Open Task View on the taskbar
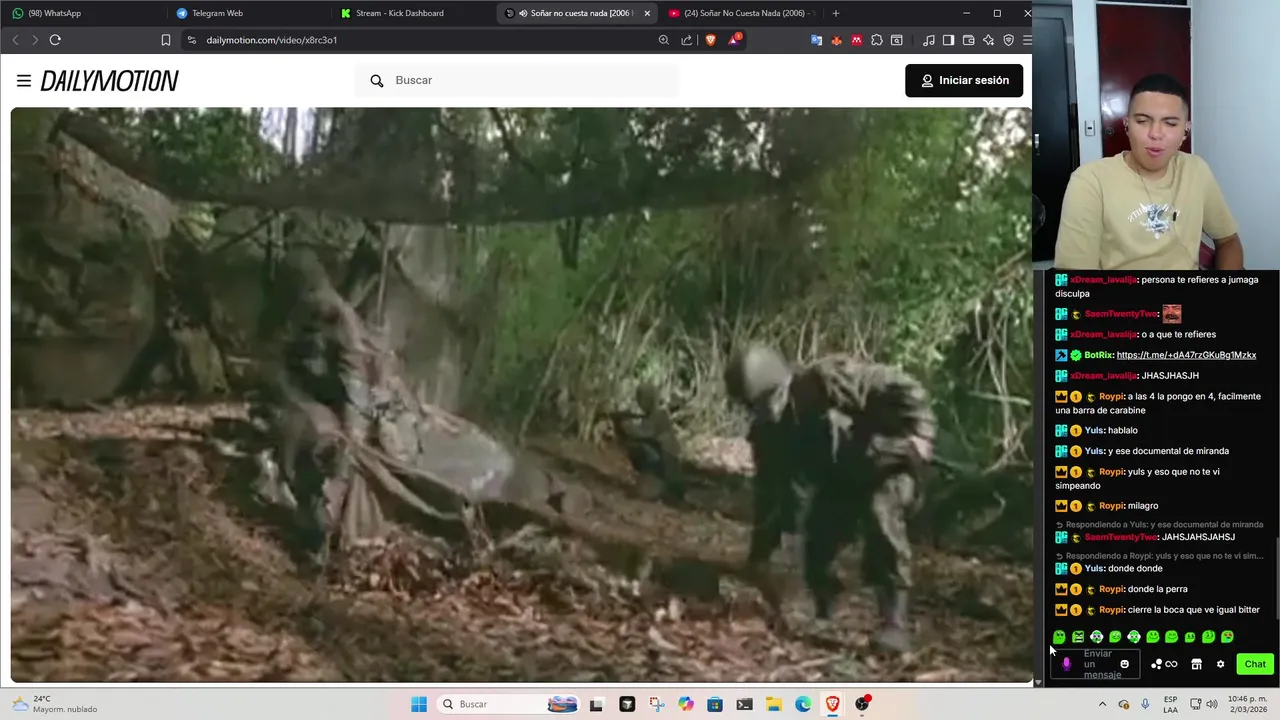Viewport: 1280px width, 720px height. (x=596, y=704)
